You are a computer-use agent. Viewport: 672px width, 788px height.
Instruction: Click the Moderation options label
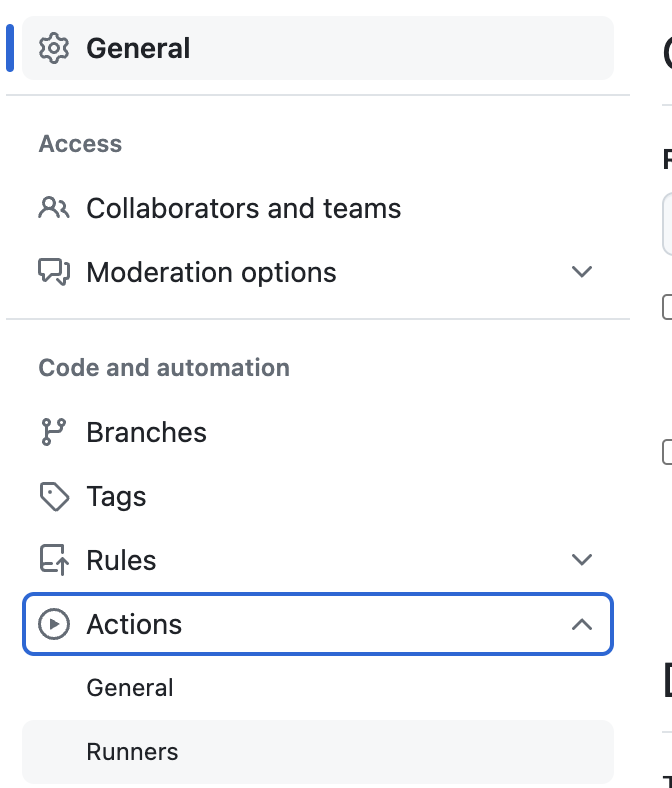[x=211, y=272]
